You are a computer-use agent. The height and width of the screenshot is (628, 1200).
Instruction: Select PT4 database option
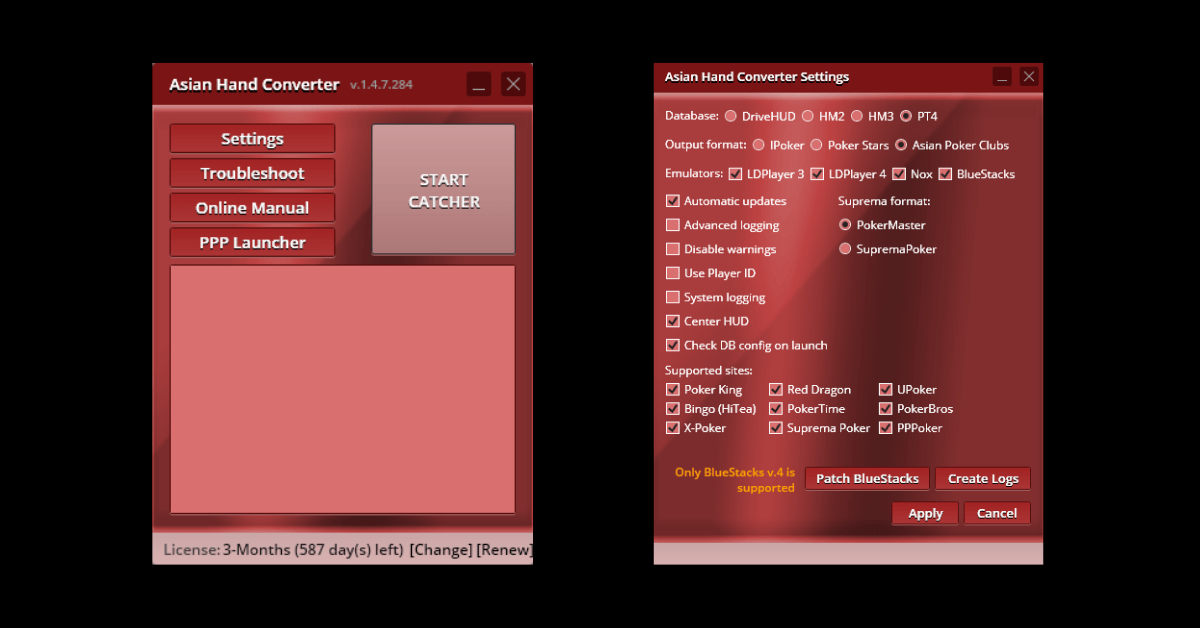point(906,116)
